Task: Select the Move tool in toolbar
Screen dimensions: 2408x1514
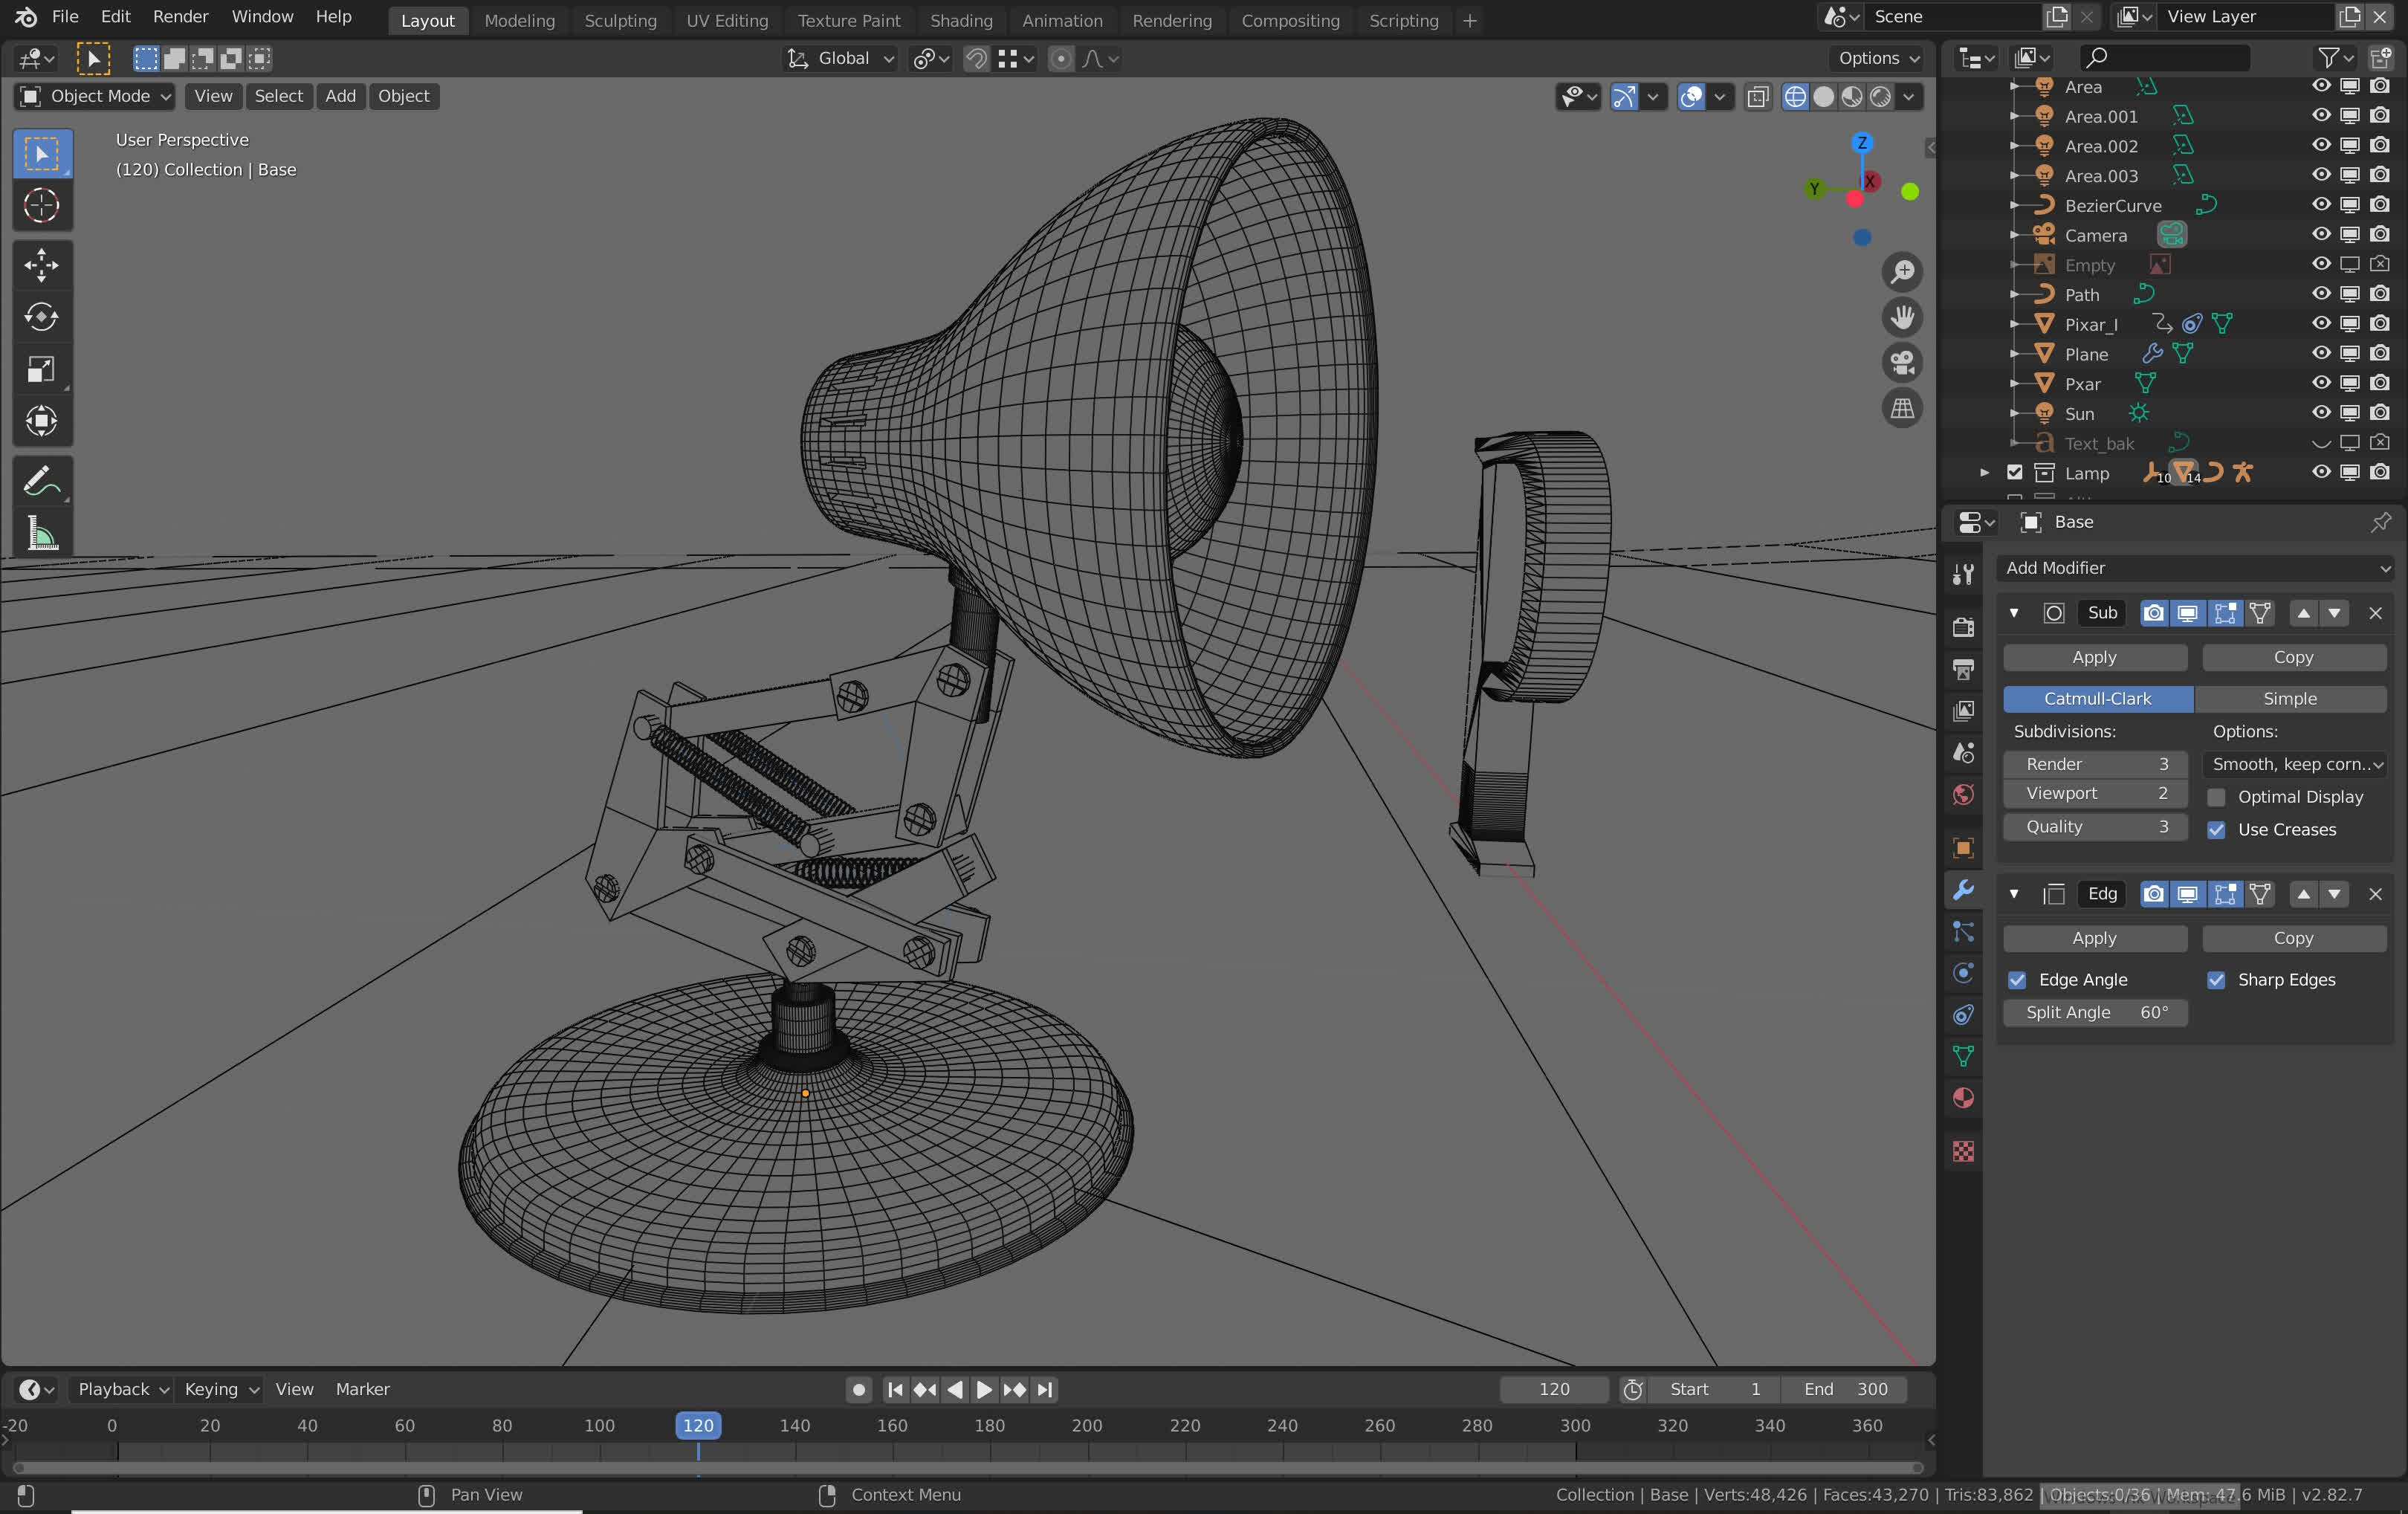Action: pos(41,265)
